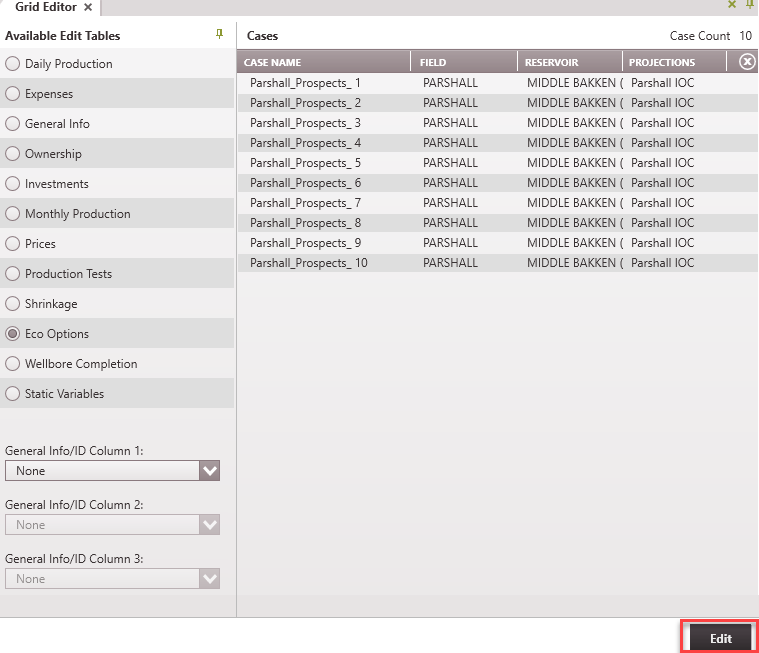
Task: Select the Parshall_Prospects_ 5 case row
Action: click(x=305, y=163)
